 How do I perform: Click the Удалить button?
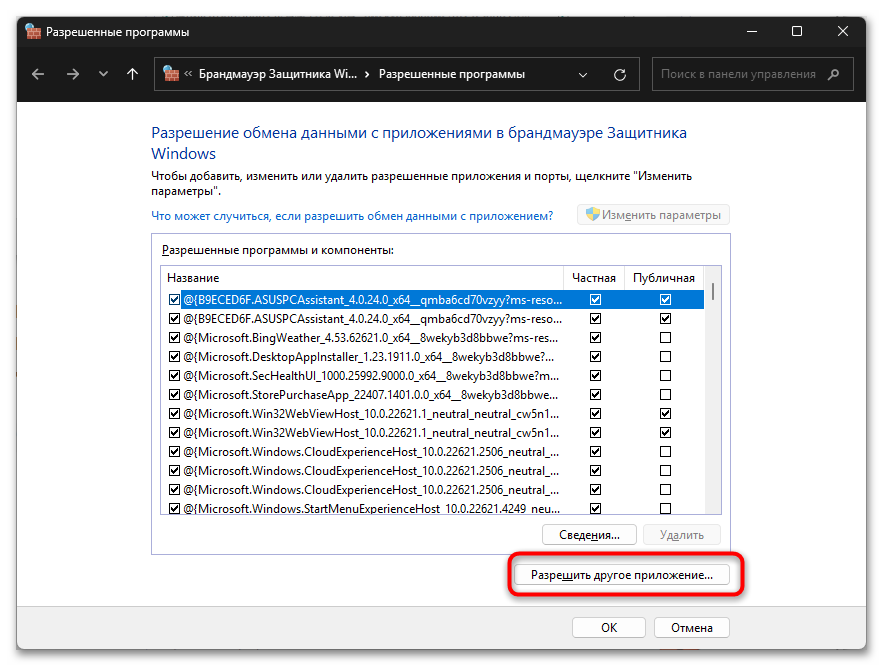[681, 535]
